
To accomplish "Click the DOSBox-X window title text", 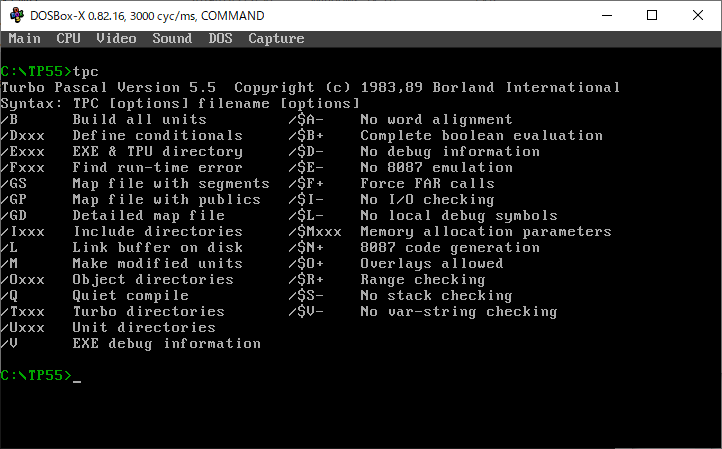I will tap(148, 15).
